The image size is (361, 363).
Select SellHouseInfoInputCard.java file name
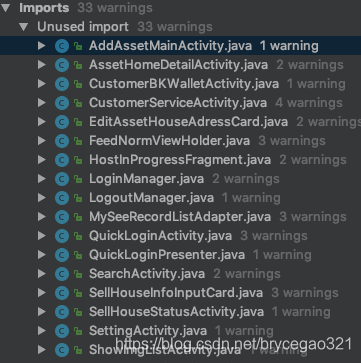(176, 293)
